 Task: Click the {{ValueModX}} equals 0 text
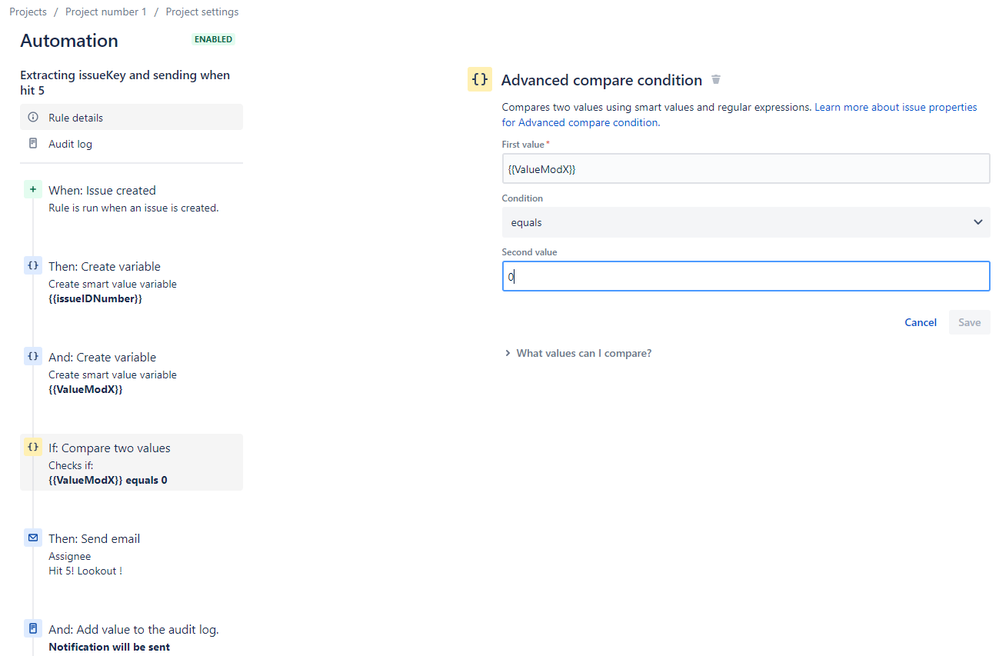[108, 480]
